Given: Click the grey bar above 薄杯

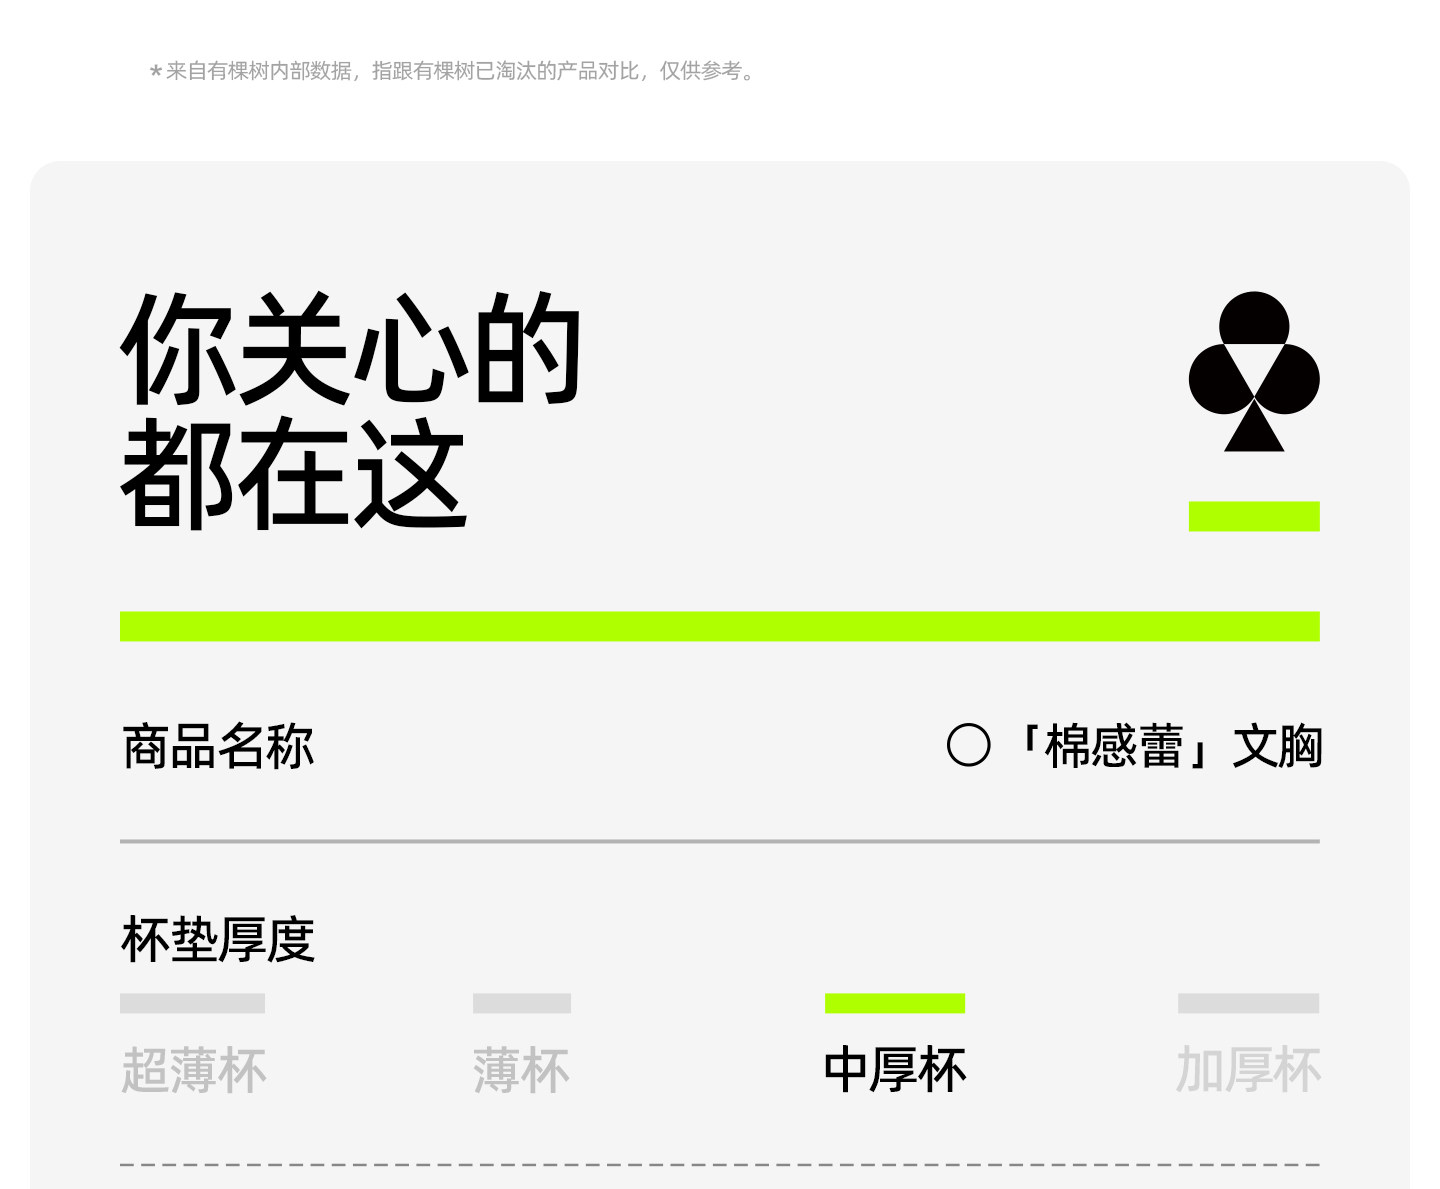Looking at the screenshot, I should click(x=522, y=1003).
